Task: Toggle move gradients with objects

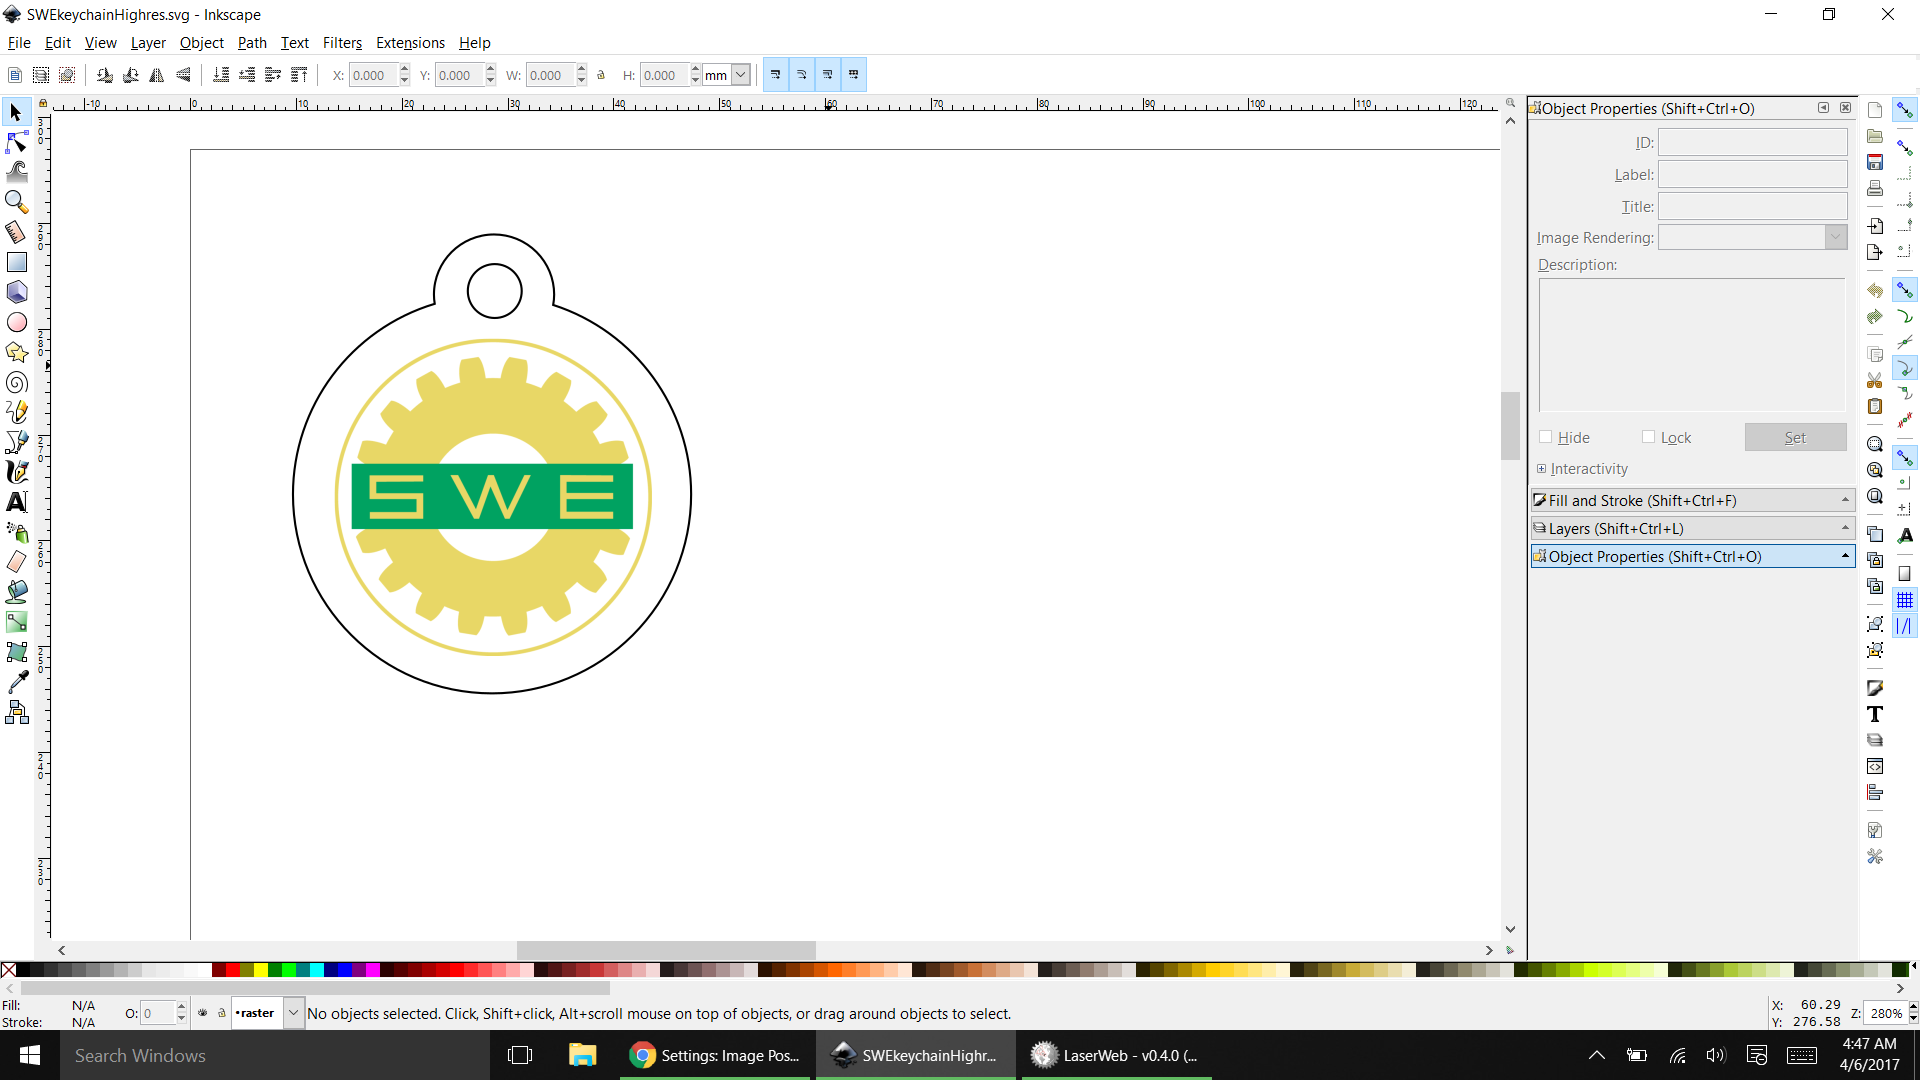Action: [828, 75]
